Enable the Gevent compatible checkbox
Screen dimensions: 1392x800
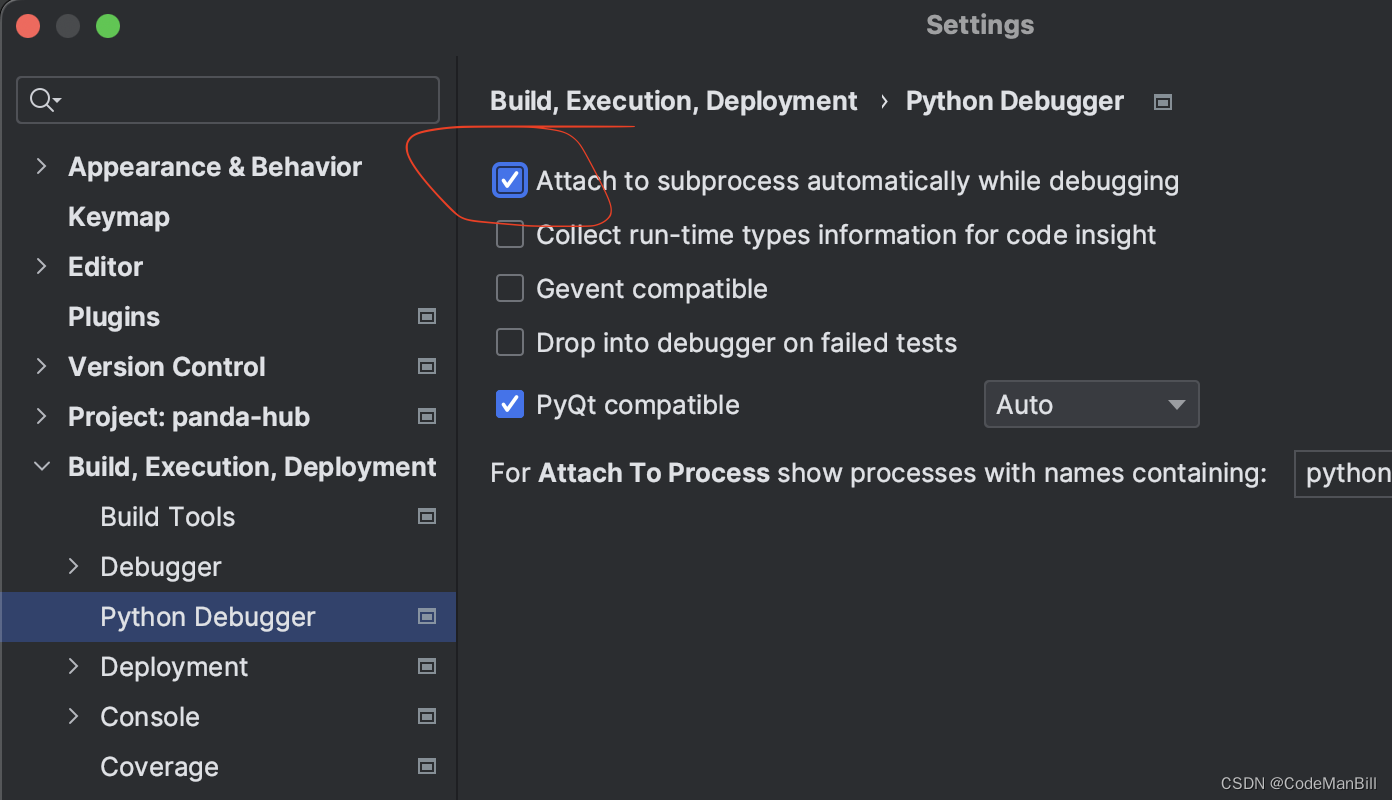510,289
